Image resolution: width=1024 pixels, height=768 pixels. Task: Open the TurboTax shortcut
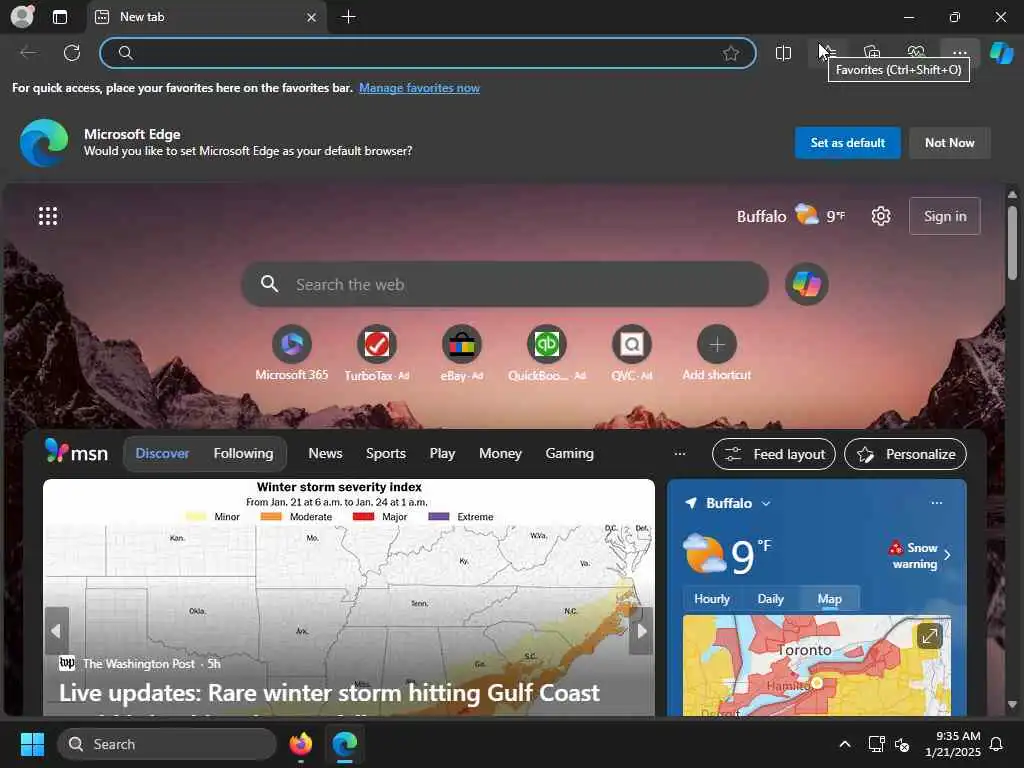[x=377, y=353]
